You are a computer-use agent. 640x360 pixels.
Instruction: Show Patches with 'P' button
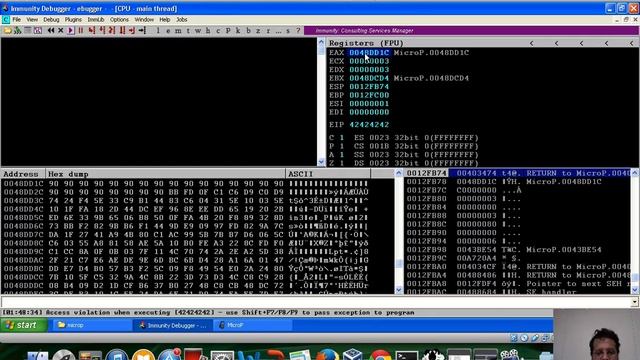(228, 31)
